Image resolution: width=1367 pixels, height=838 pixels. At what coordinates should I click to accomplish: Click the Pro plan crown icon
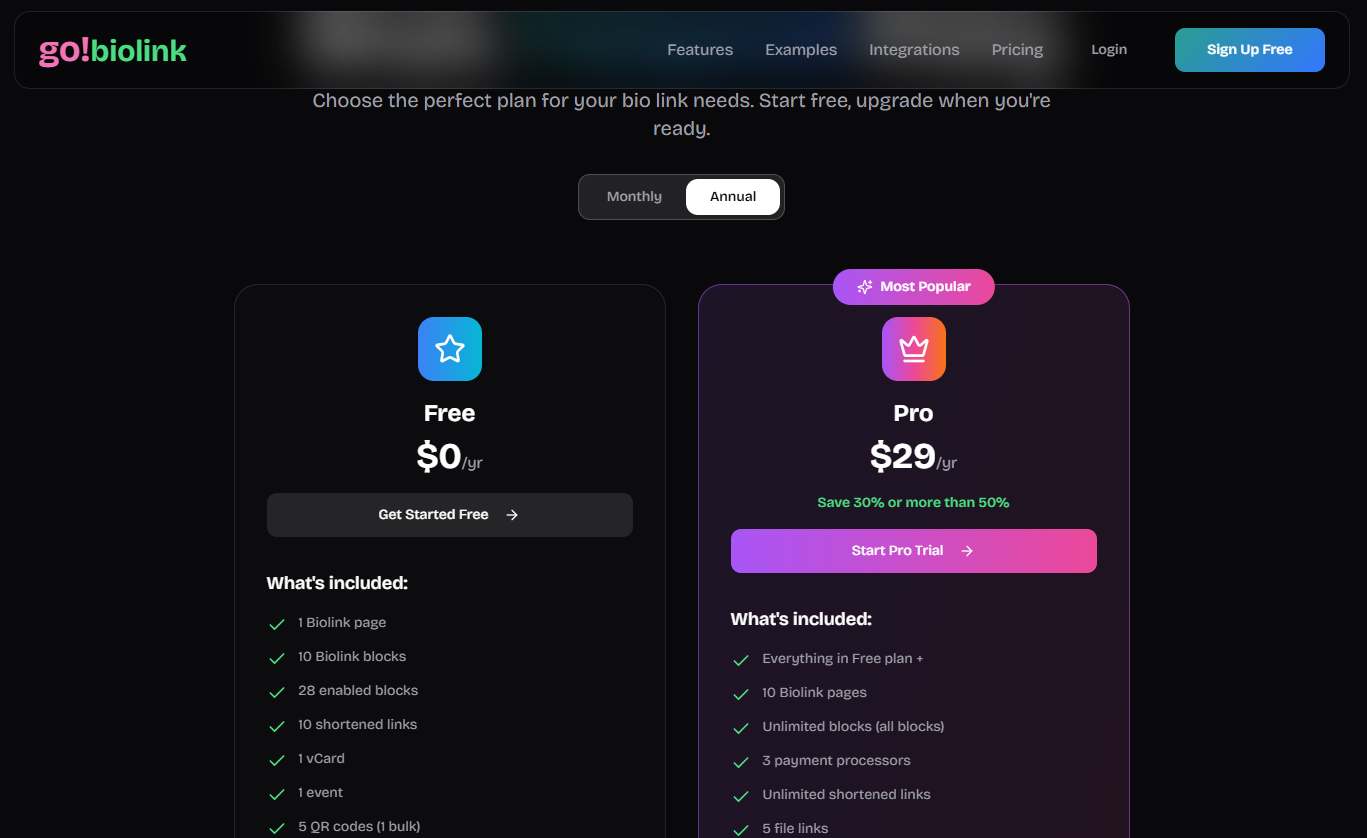click(914, 349)
